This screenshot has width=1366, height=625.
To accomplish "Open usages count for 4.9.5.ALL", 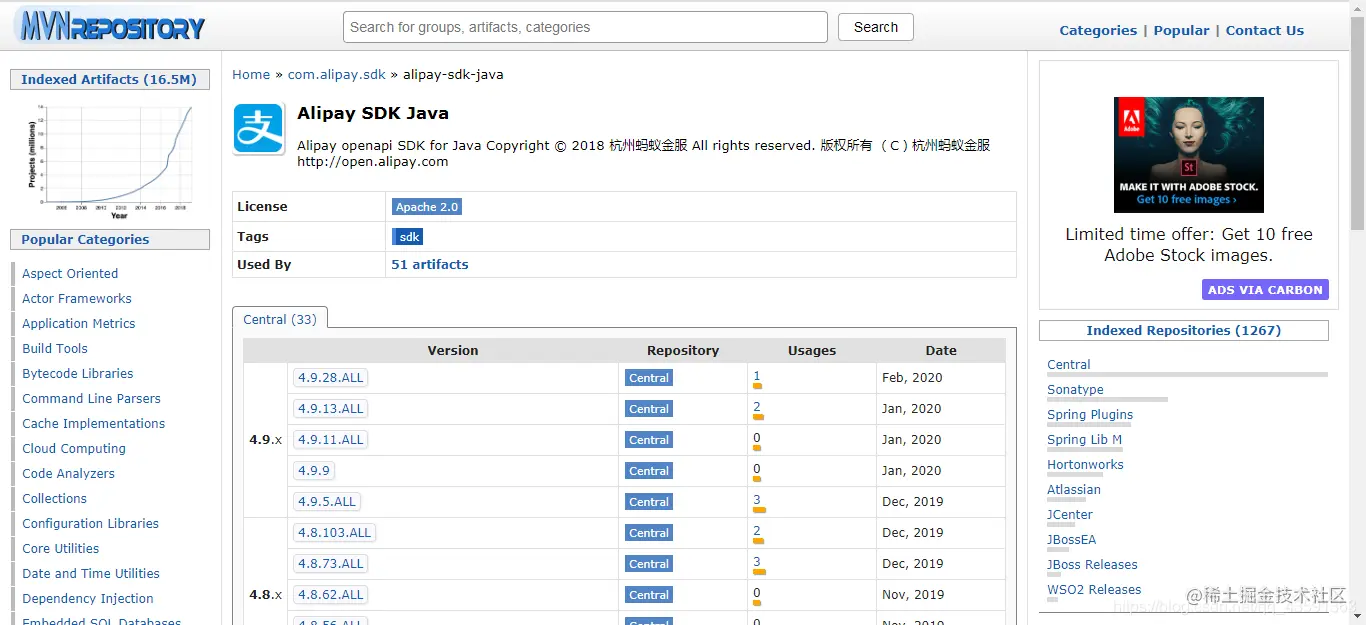I will coord(757,501).
